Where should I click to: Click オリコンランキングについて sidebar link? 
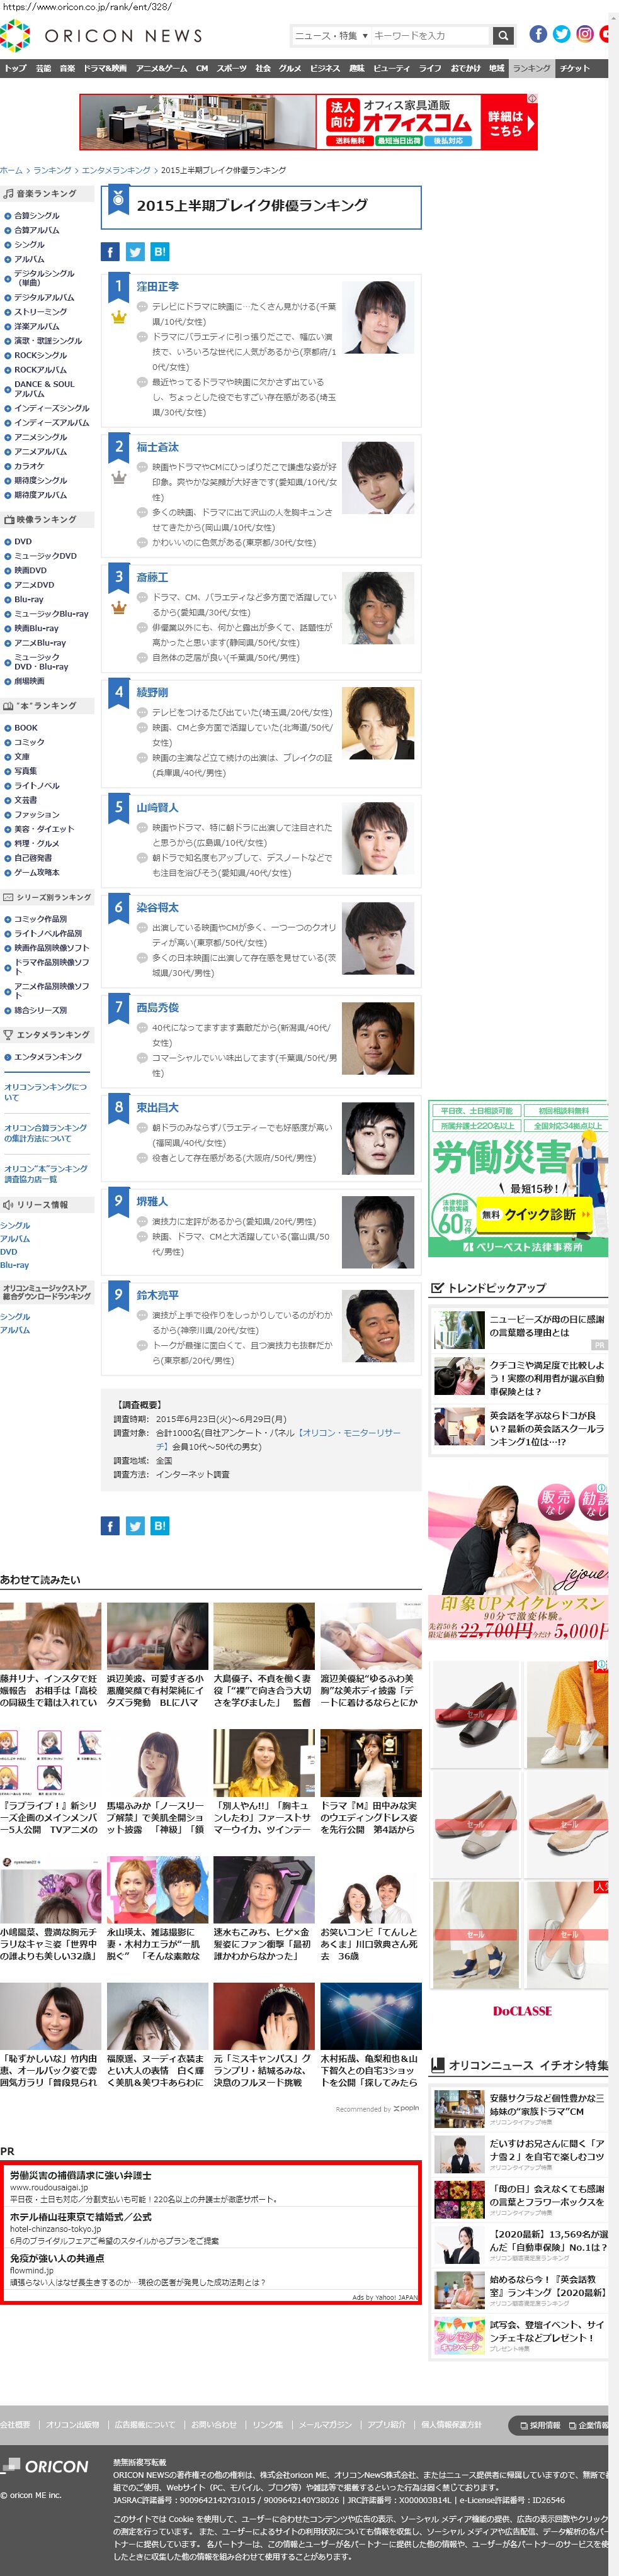(45, 1092)
